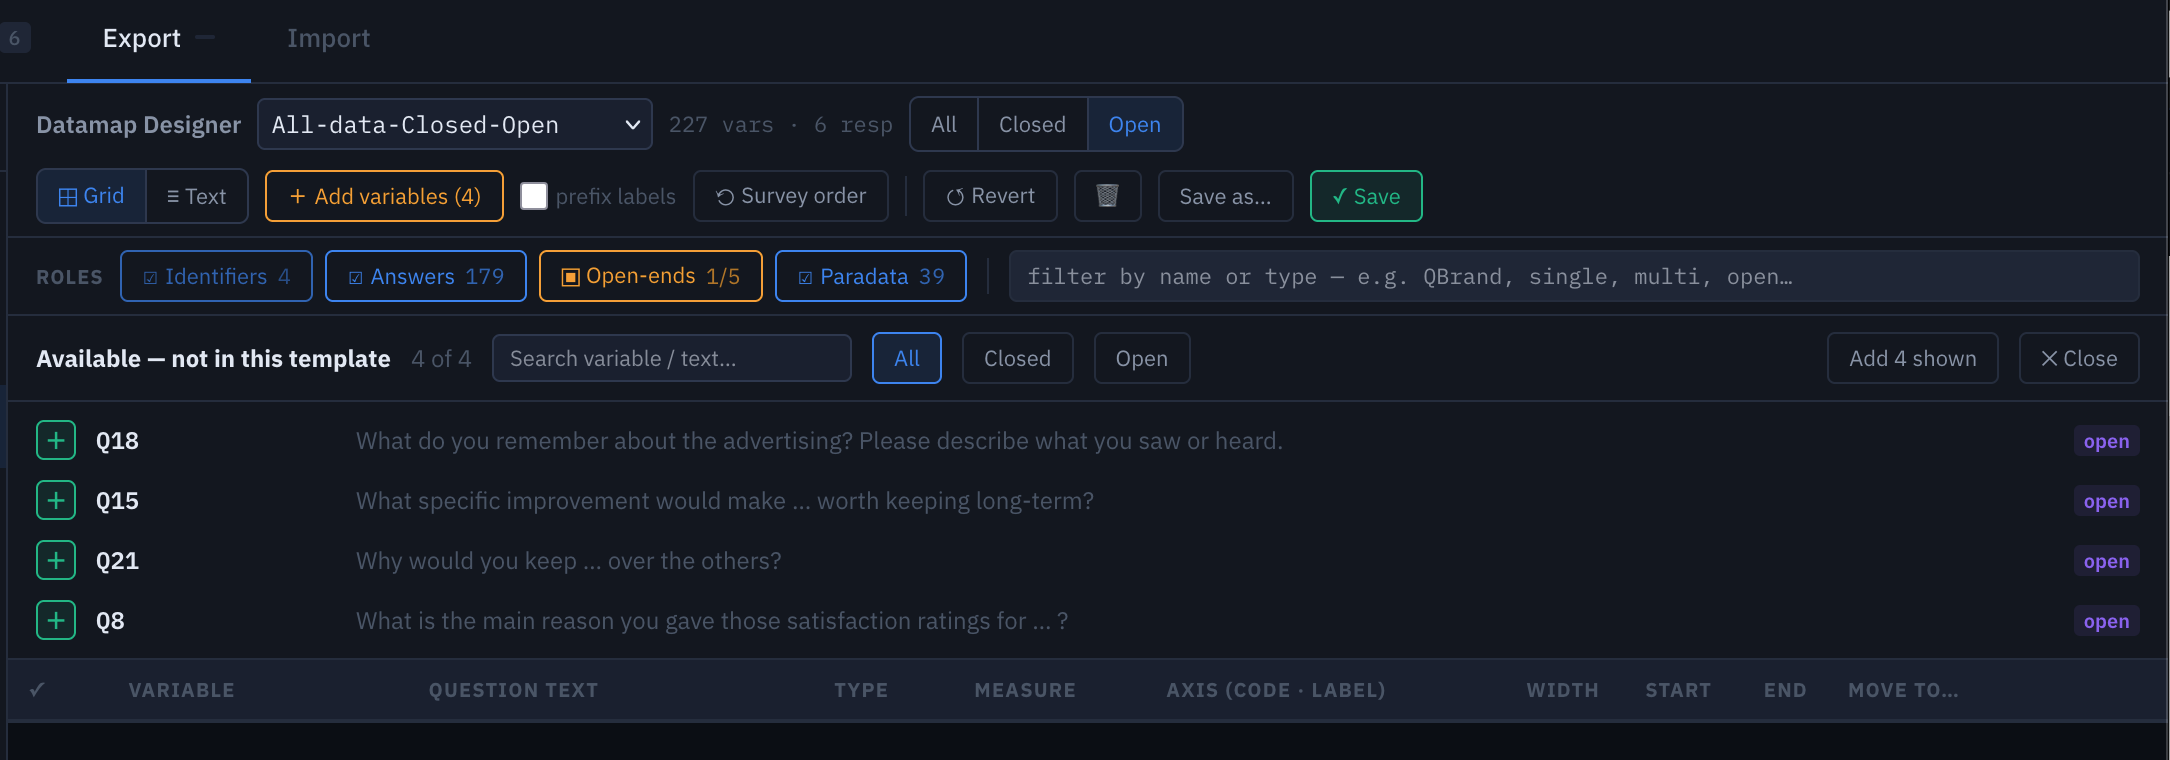Open the Import tab

click(328, 38)
